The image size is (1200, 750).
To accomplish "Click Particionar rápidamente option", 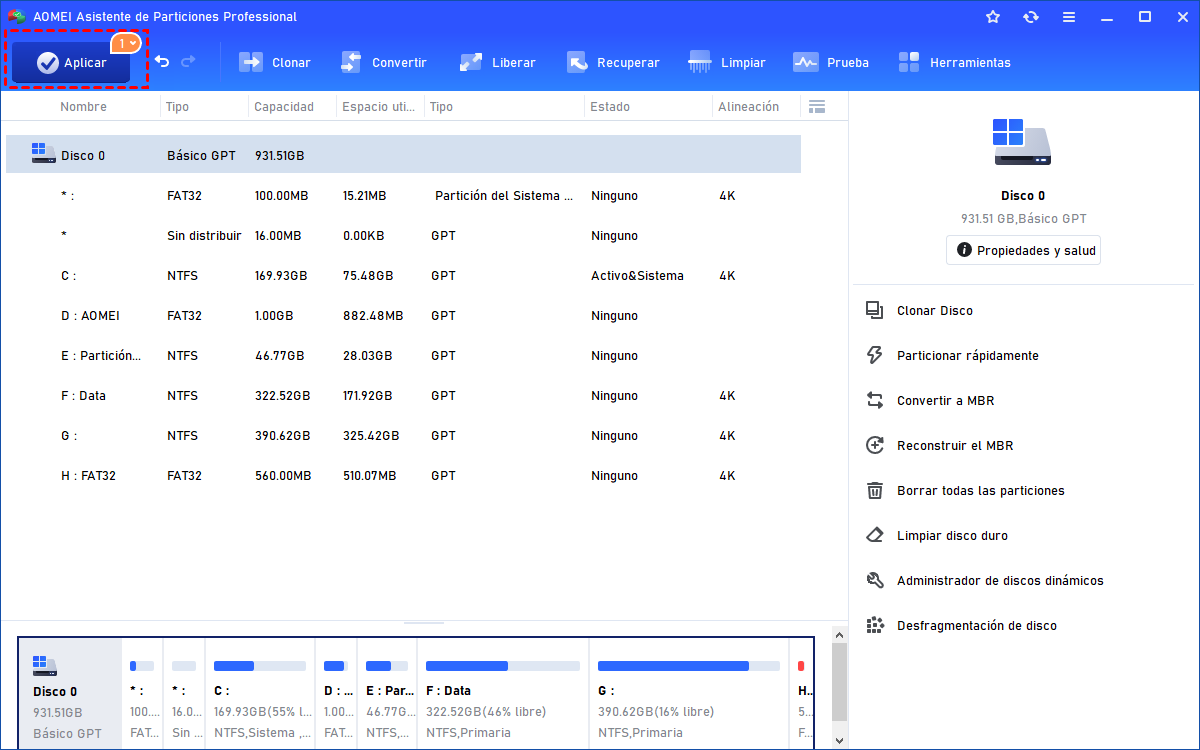I will (968, 356).
